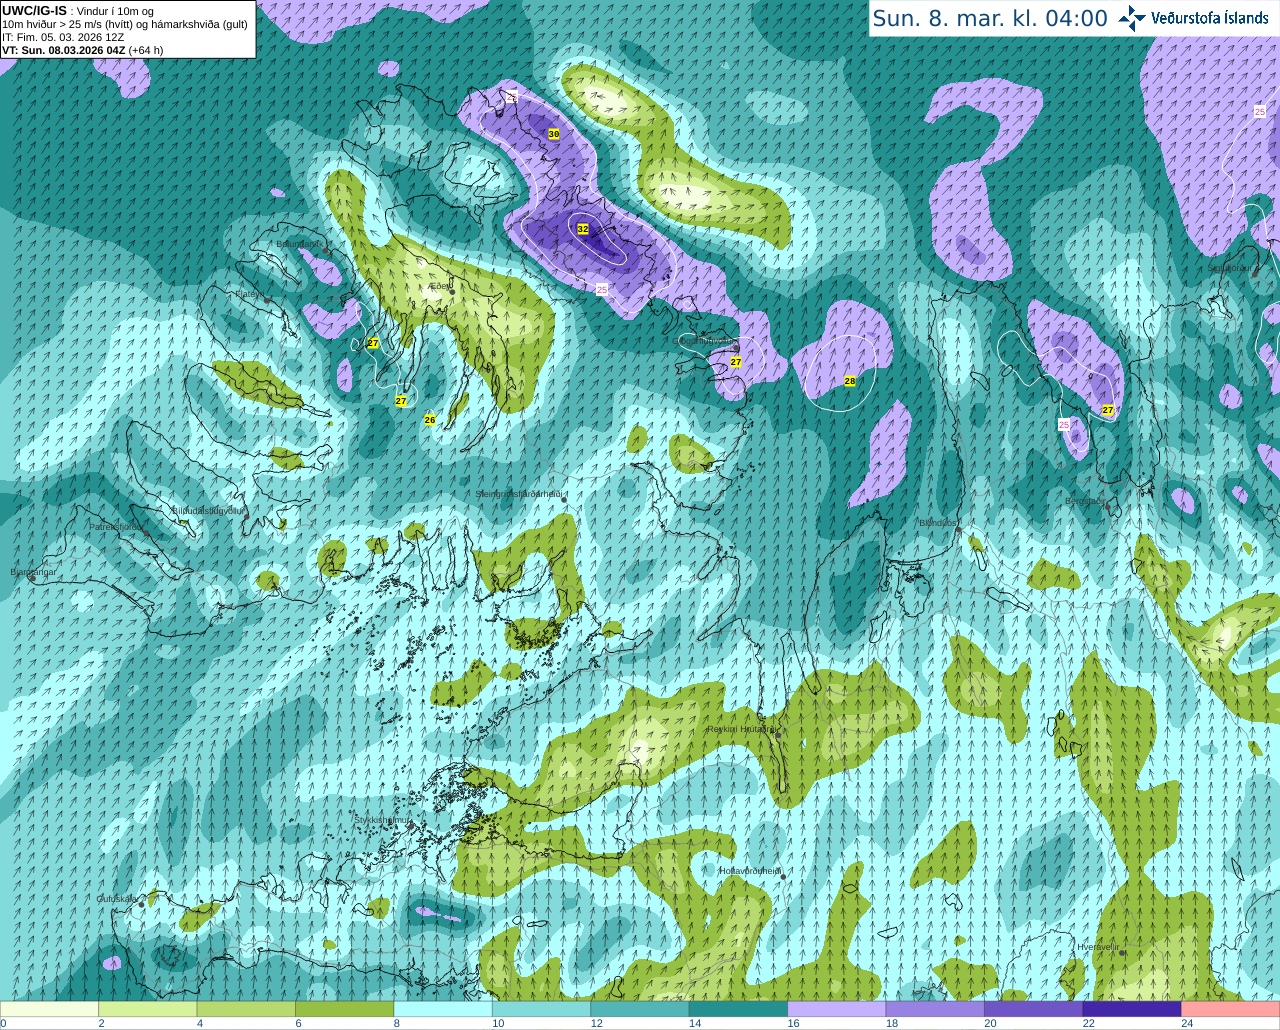Click the Bergstaðir place label

[1086, 501]
